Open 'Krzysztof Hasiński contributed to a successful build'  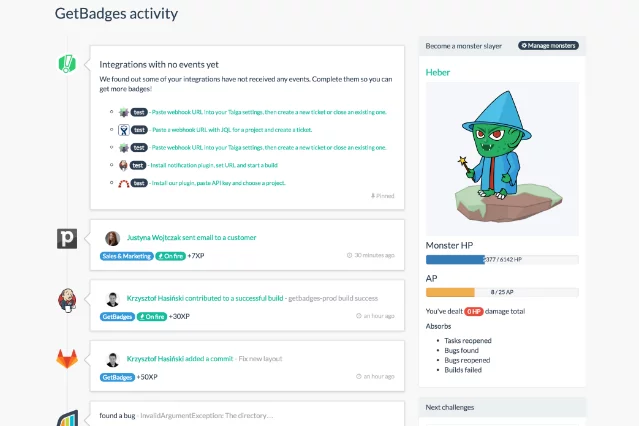coord(205,298)
